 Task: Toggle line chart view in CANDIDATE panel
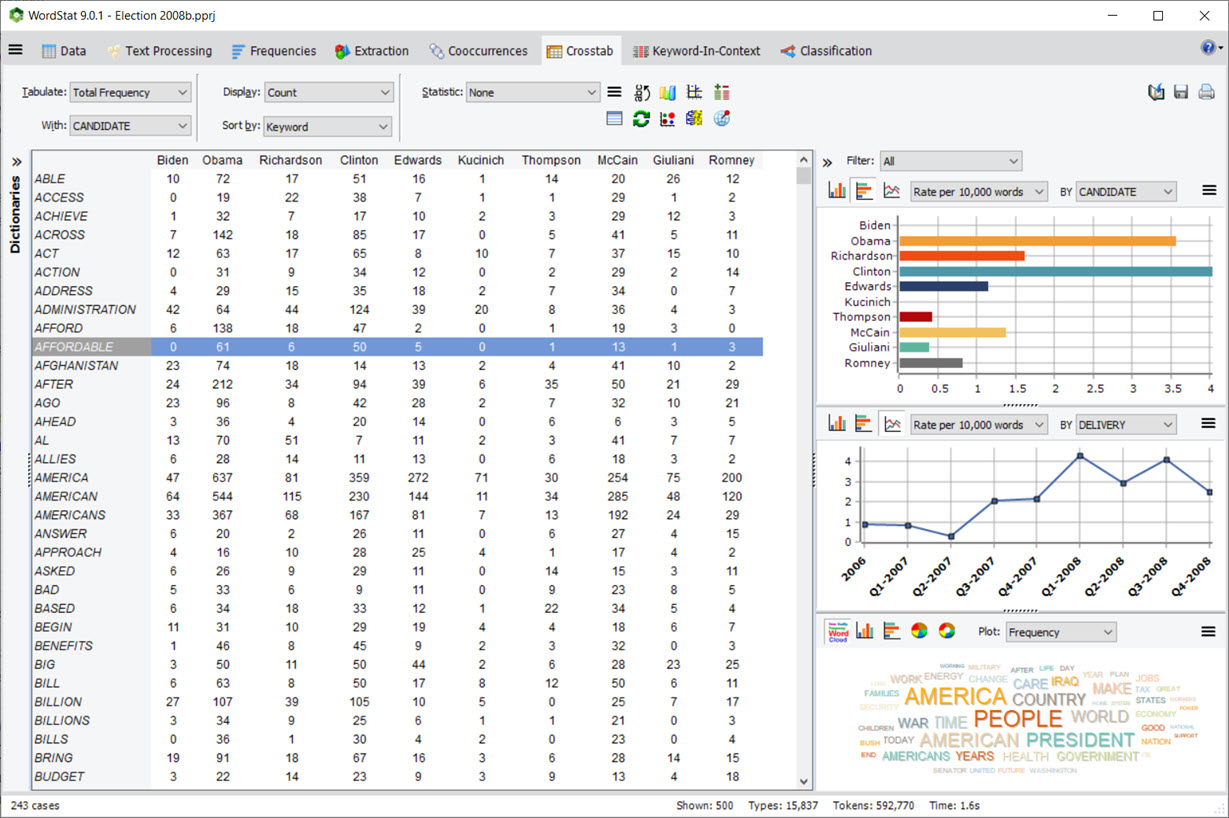point(890,191)
